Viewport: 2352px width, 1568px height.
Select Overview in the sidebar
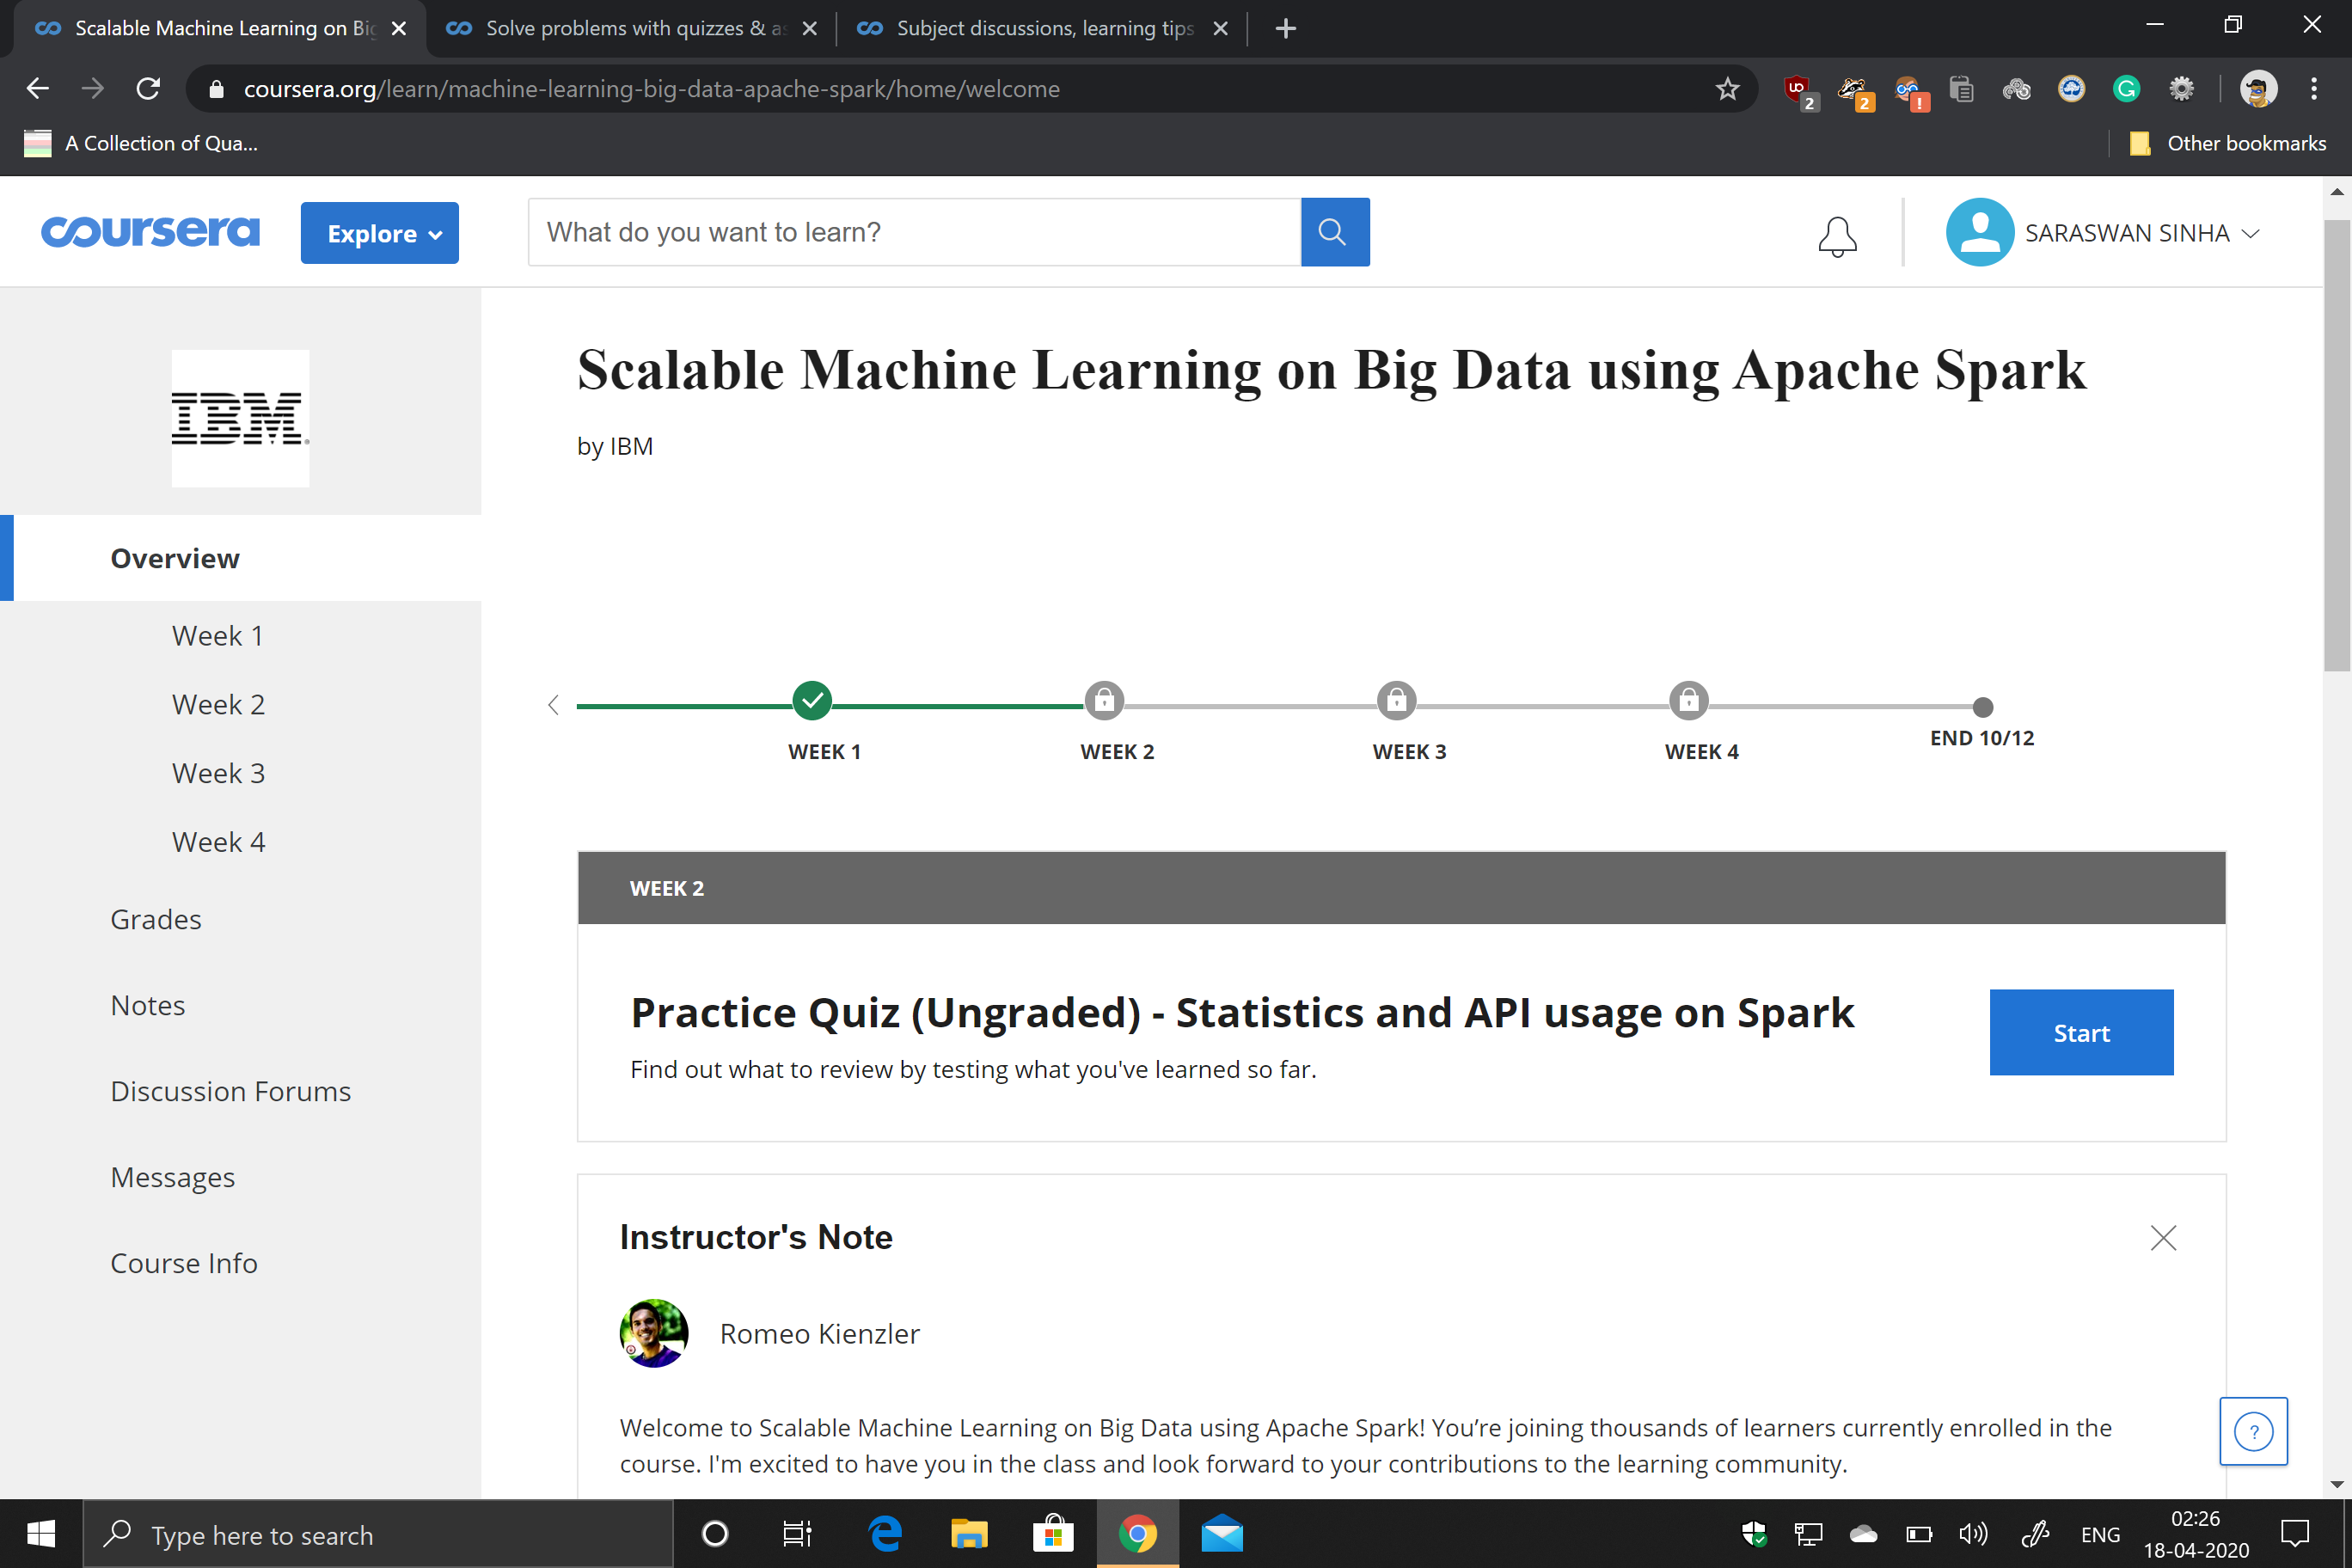coord(241,558)
